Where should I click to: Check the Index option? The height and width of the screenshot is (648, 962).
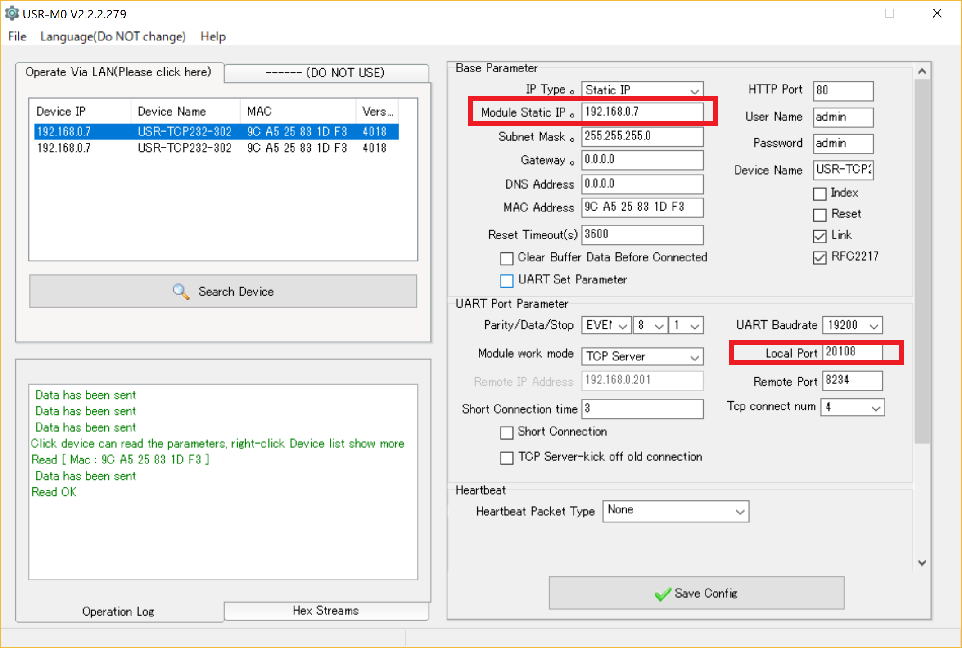tap(820, 194)
